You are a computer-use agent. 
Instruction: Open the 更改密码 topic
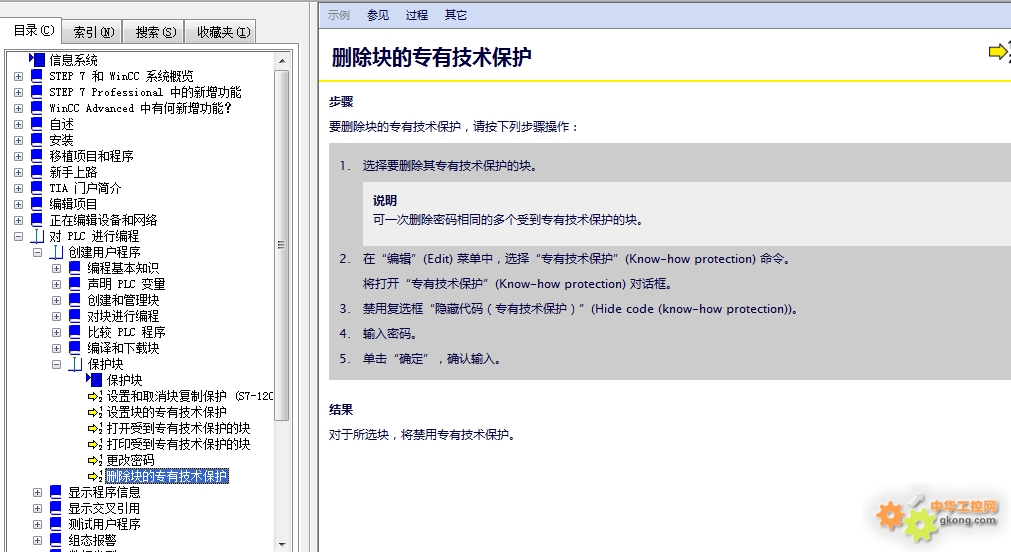coord(130,460)
